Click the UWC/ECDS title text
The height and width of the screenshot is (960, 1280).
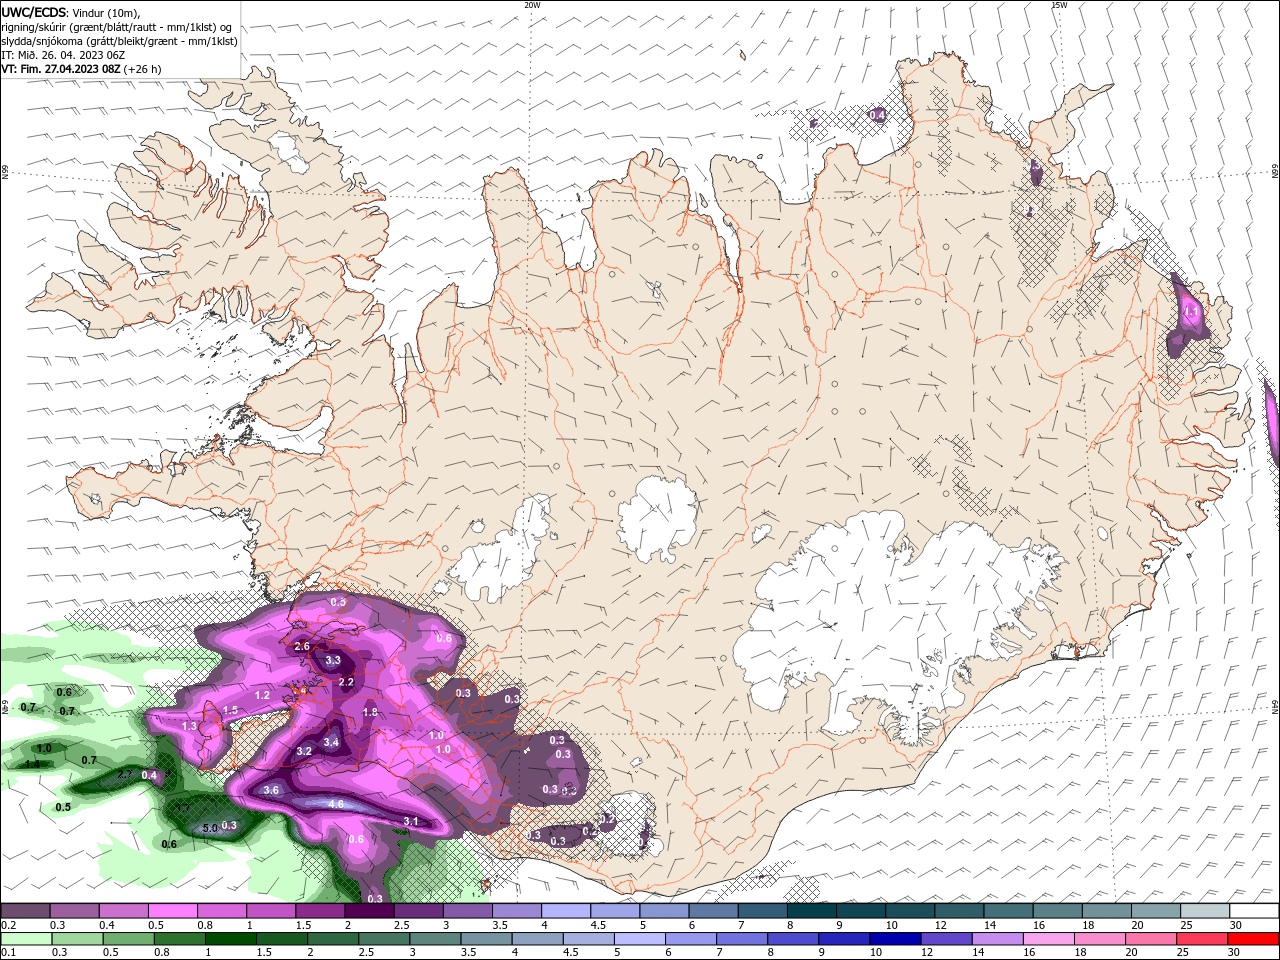(35, 12)
